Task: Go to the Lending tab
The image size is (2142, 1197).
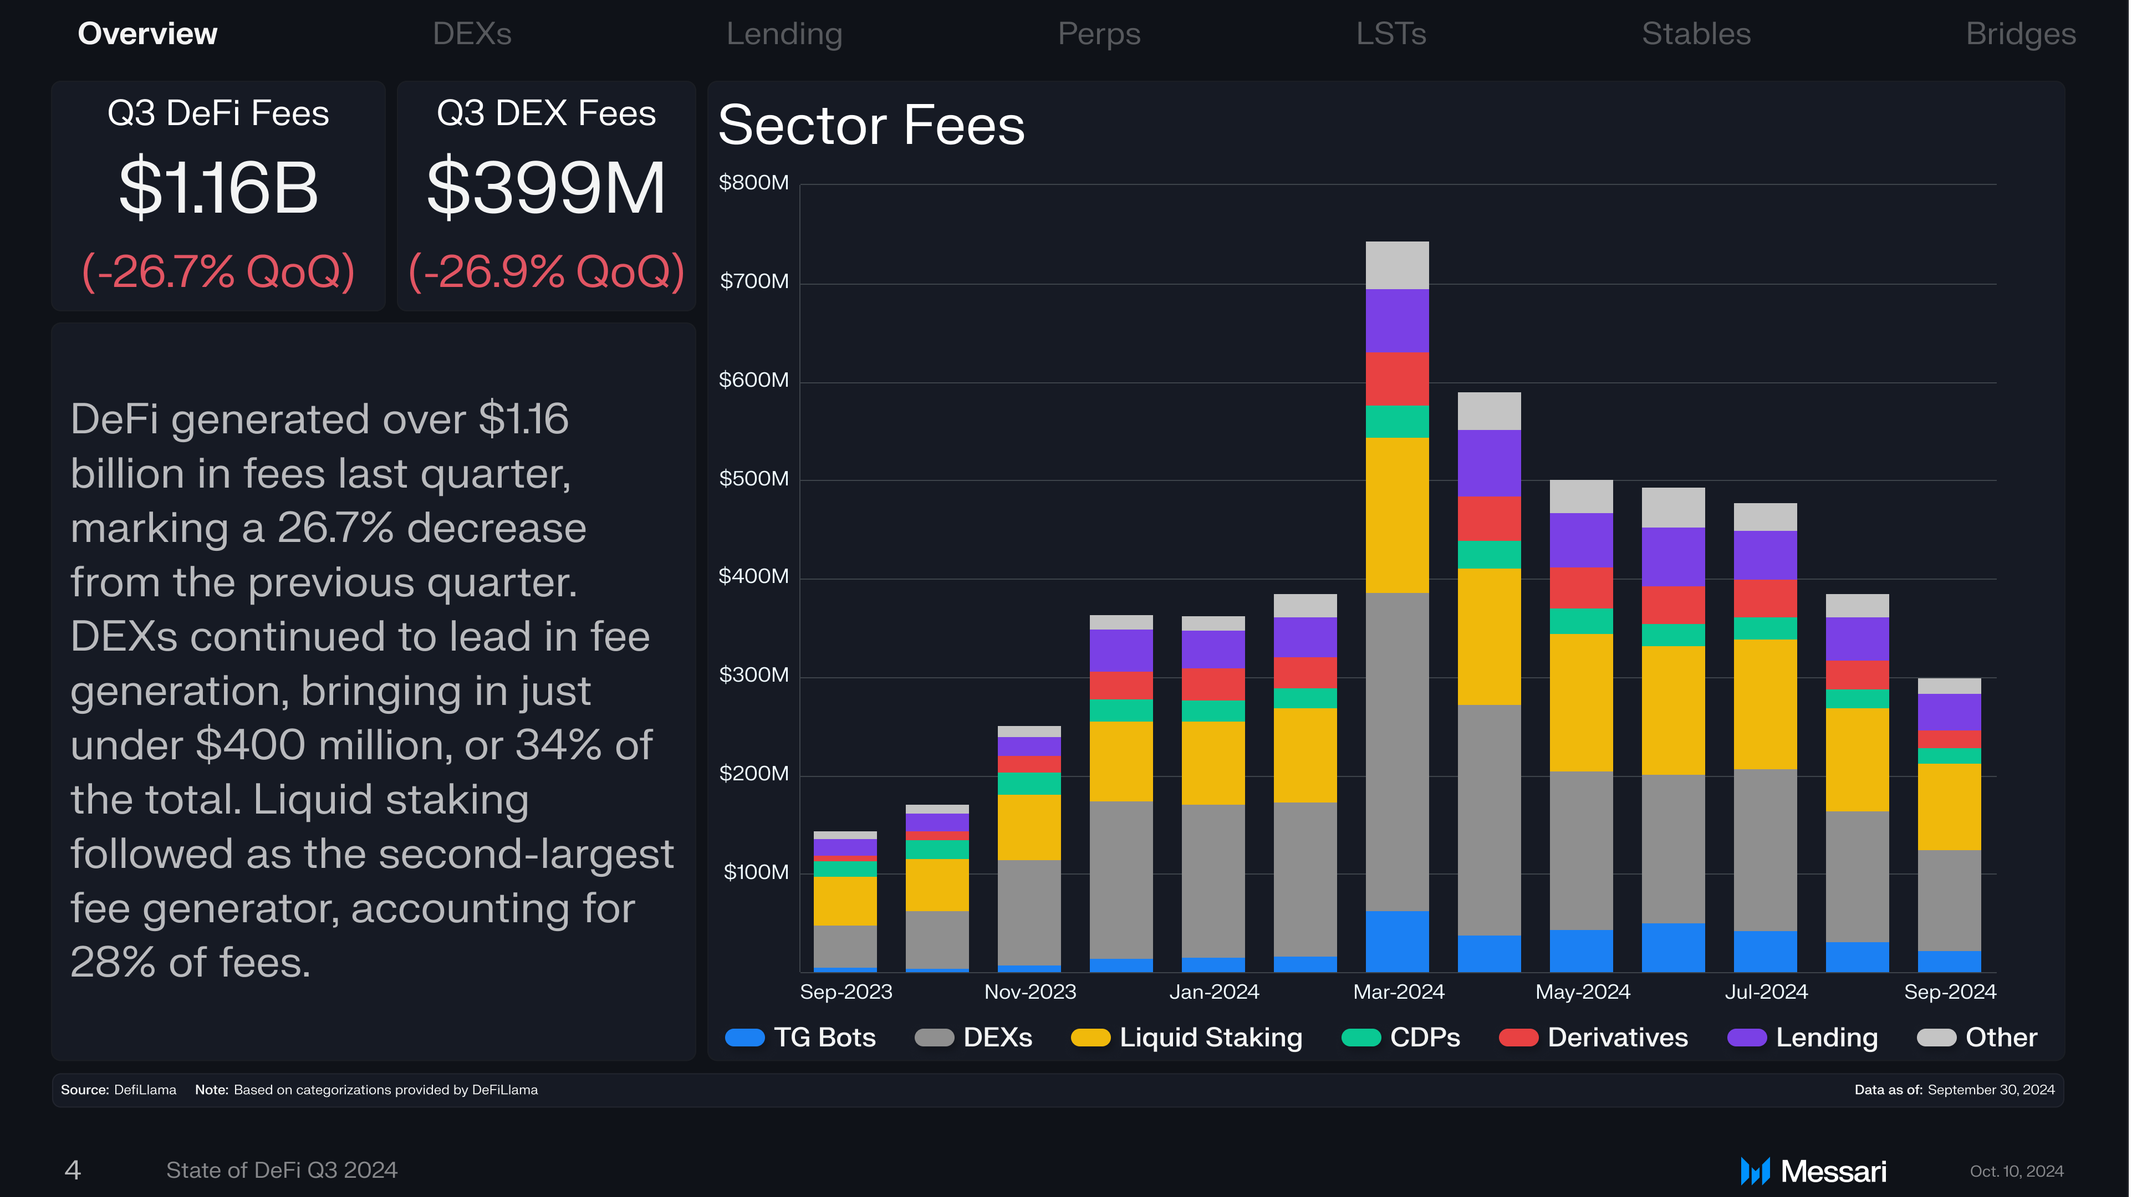Action: tap(784, 34)
